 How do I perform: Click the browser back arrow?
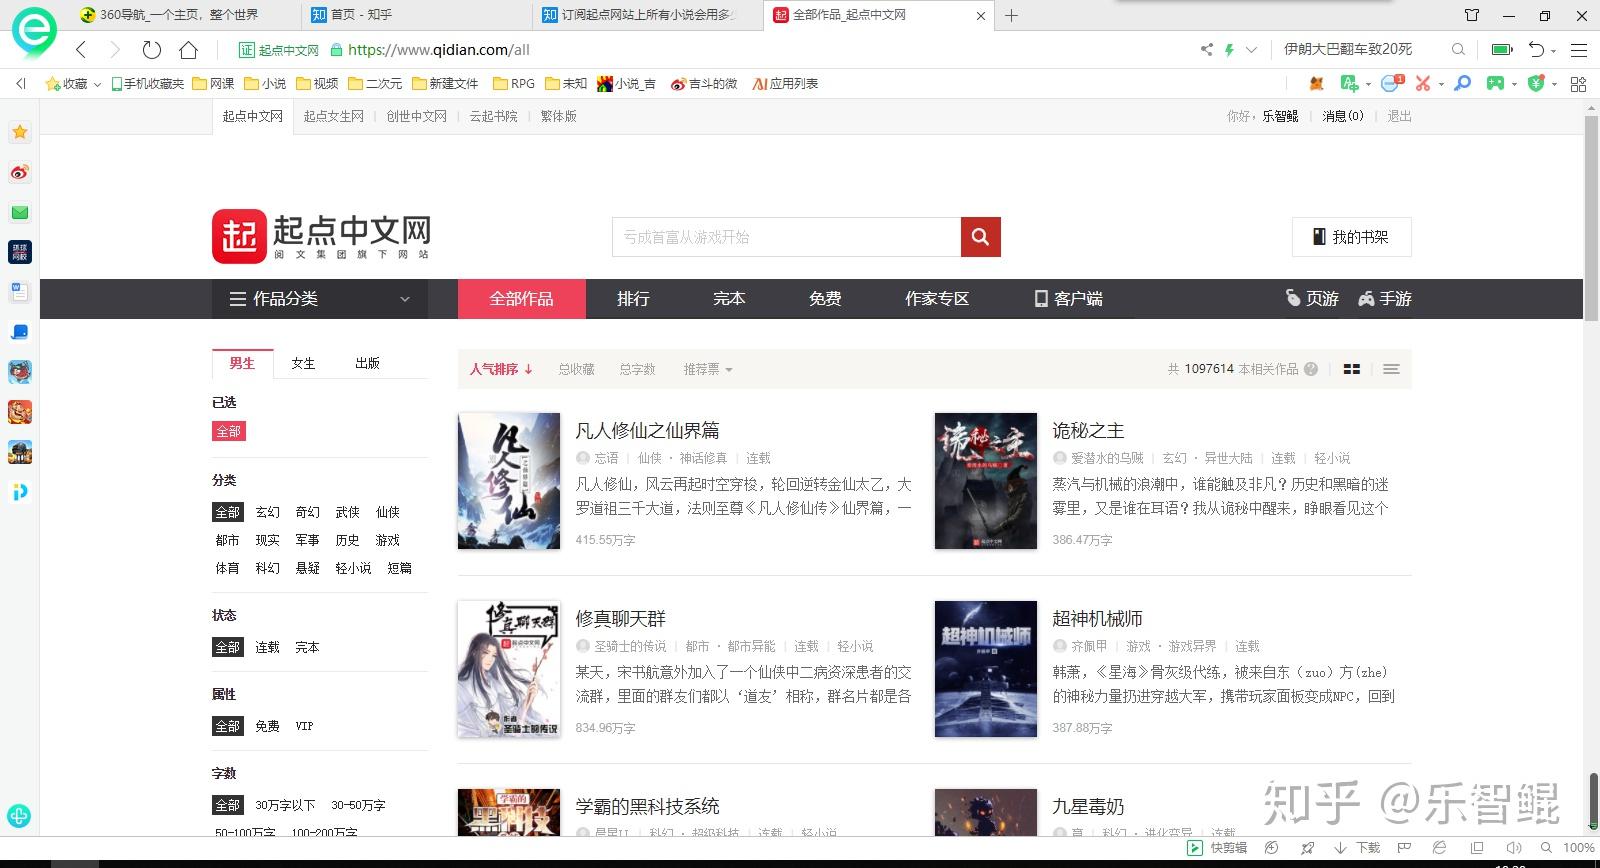[82, 49]
